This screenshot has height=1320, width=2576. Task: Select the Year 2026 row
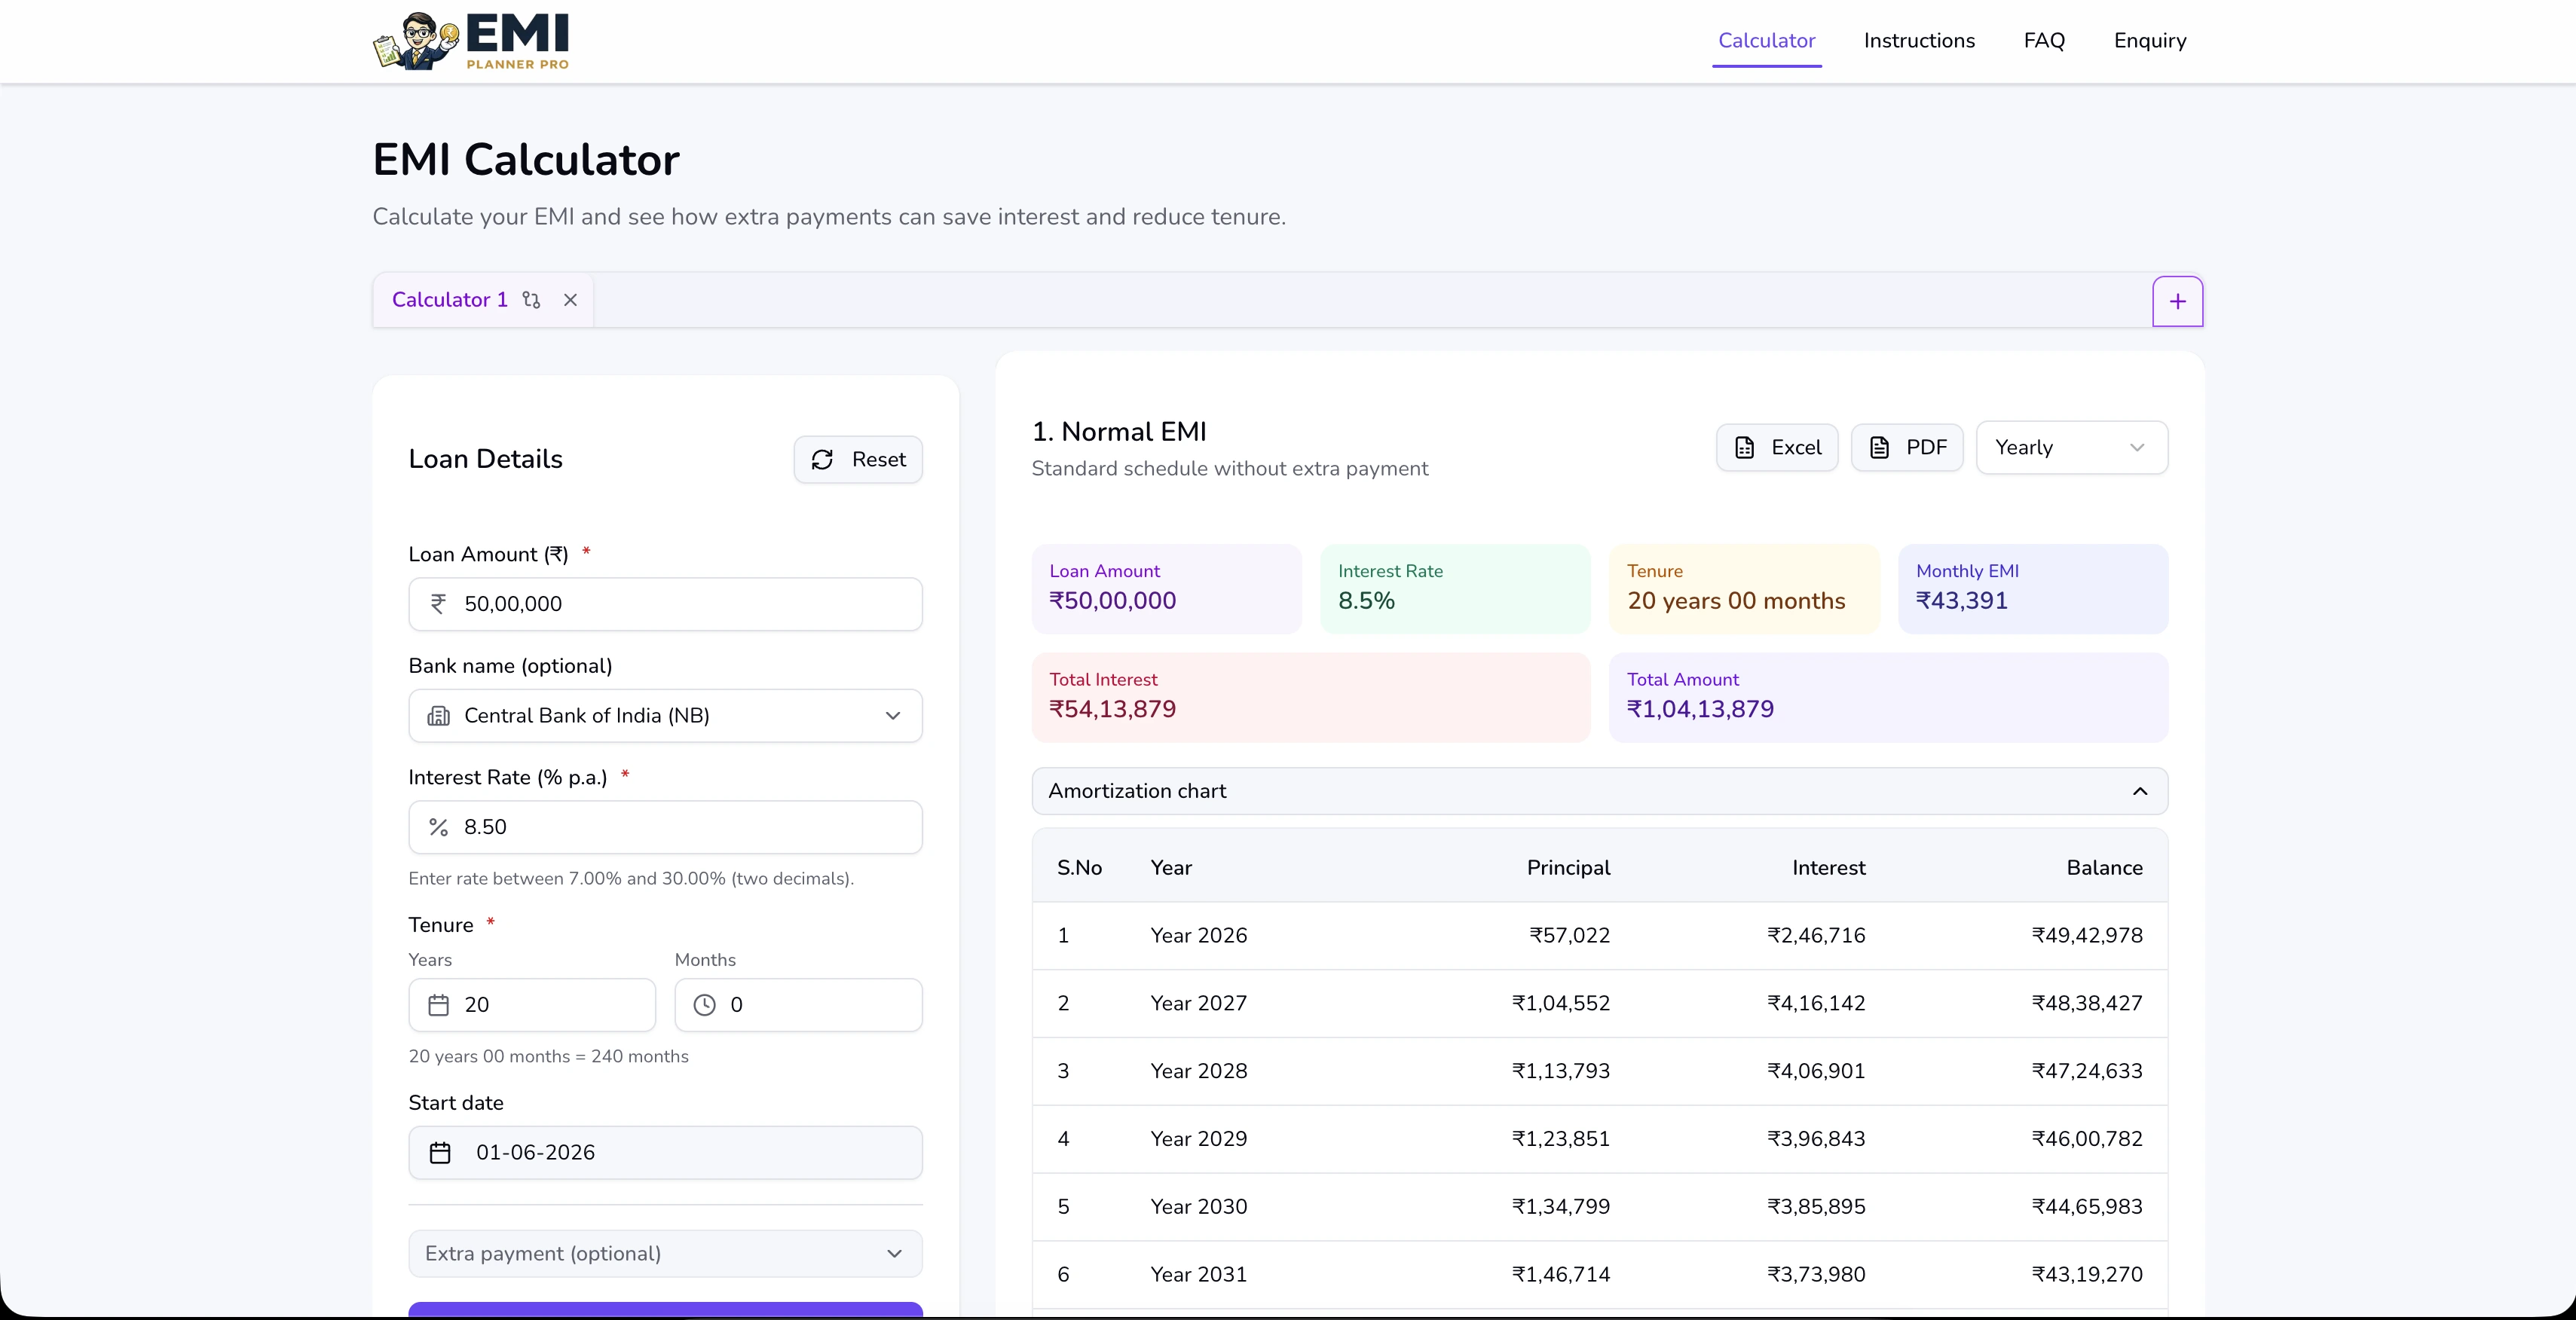(1599, 936)
